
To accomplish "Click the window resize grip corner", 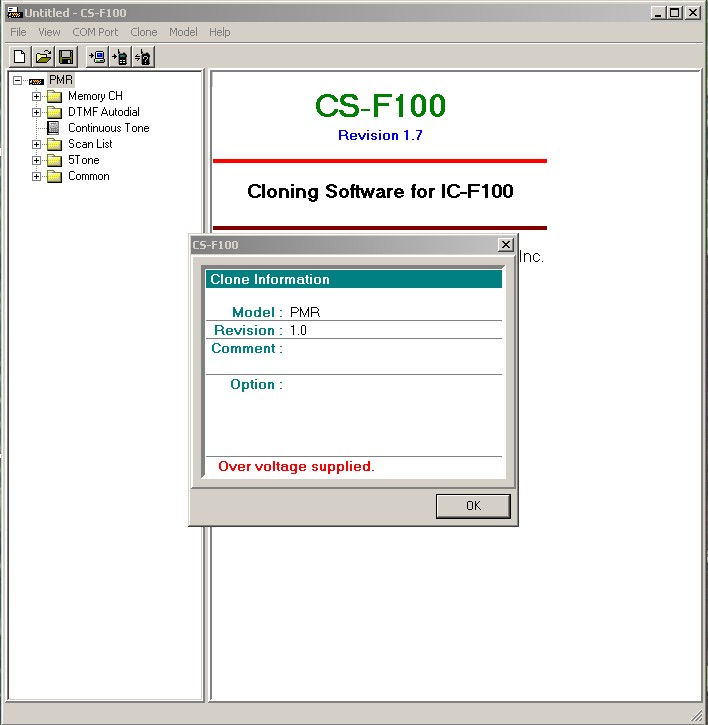I will (x=697, y=715).
